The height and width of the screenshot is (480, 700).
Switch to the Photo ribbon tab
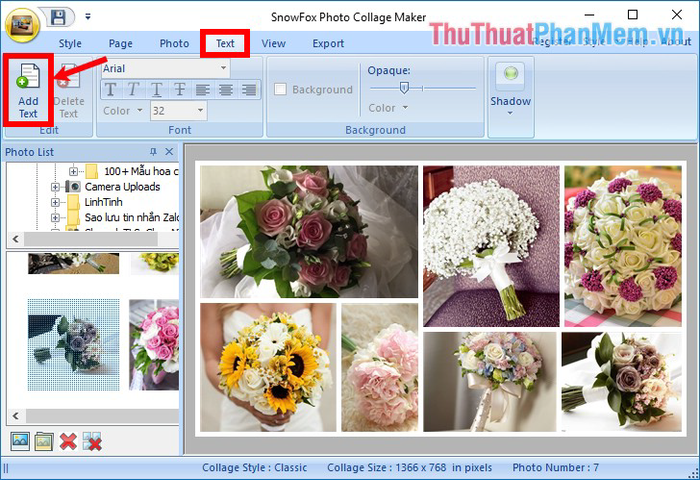(x=174, y=43)
